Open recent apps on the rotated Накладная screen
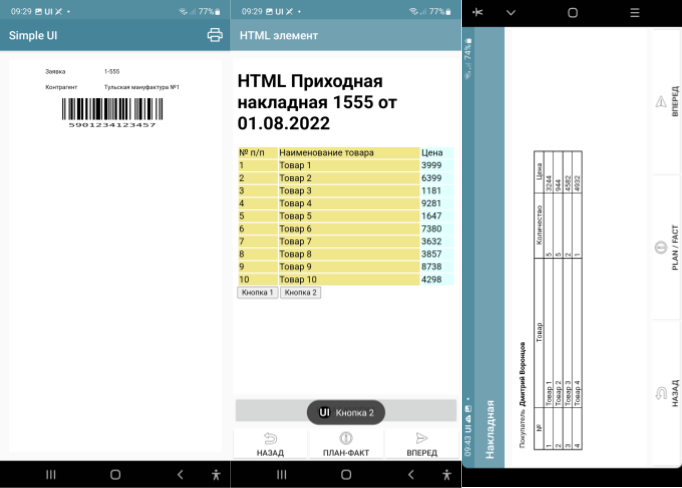The image size is (682, 488). 634,12
